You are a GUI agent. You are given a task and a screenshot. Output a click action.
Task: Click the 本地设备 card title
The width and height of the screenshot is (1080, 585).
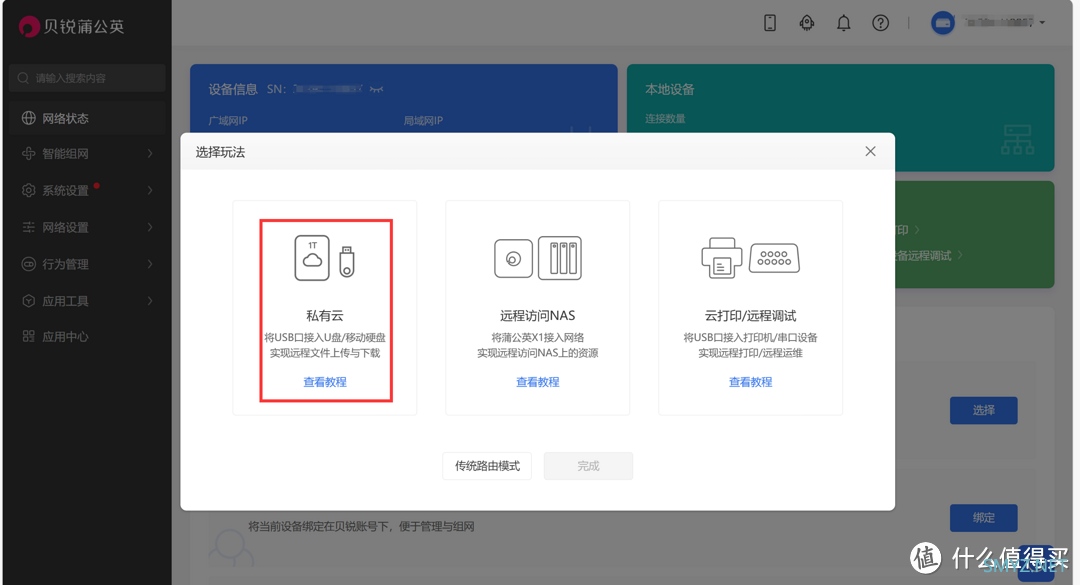(669, 90)
